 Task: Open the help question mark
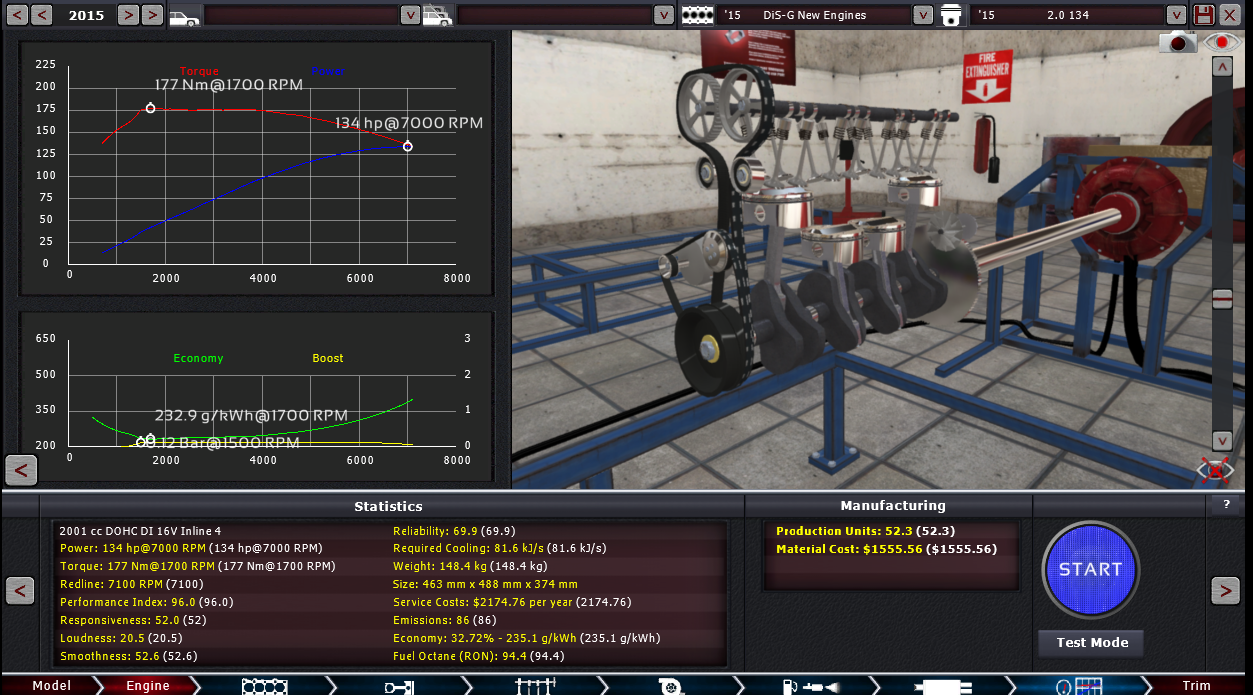pyautogui.click(x=1227, y=505)
